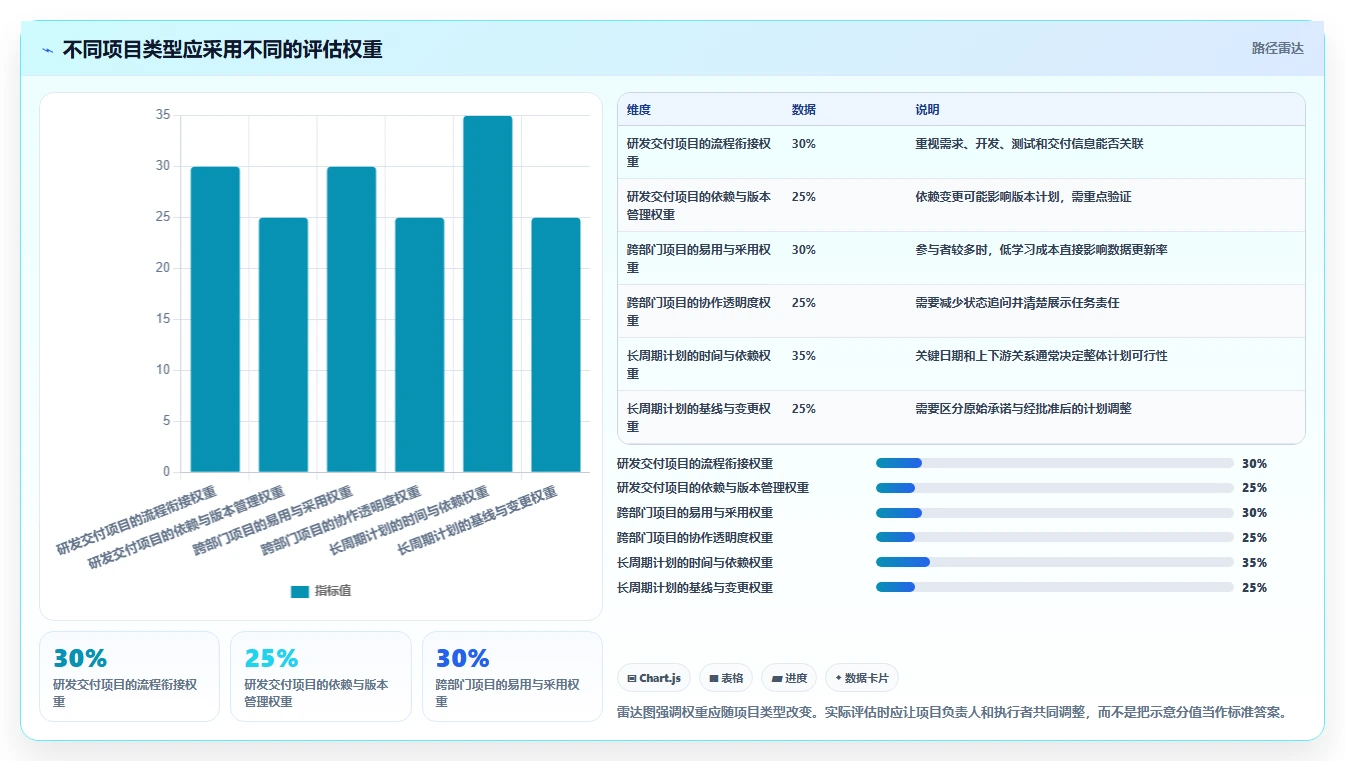Click the 研发交付项目的流程衔接权重 progress bar
This screenshot has width=1345, height=761.
pyautogui.click(x=1055, y=463)
